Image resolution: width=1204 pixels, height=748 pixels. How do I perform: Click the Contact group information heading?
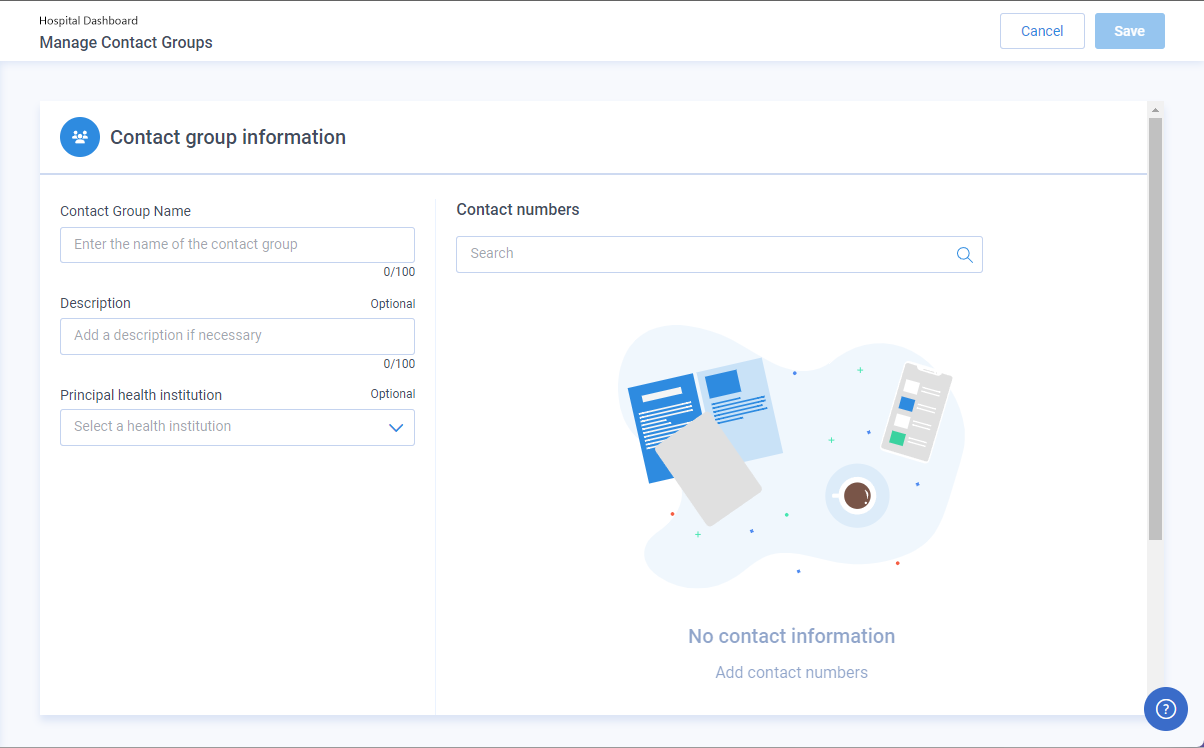pyautogui.click(x=228, y=138)
